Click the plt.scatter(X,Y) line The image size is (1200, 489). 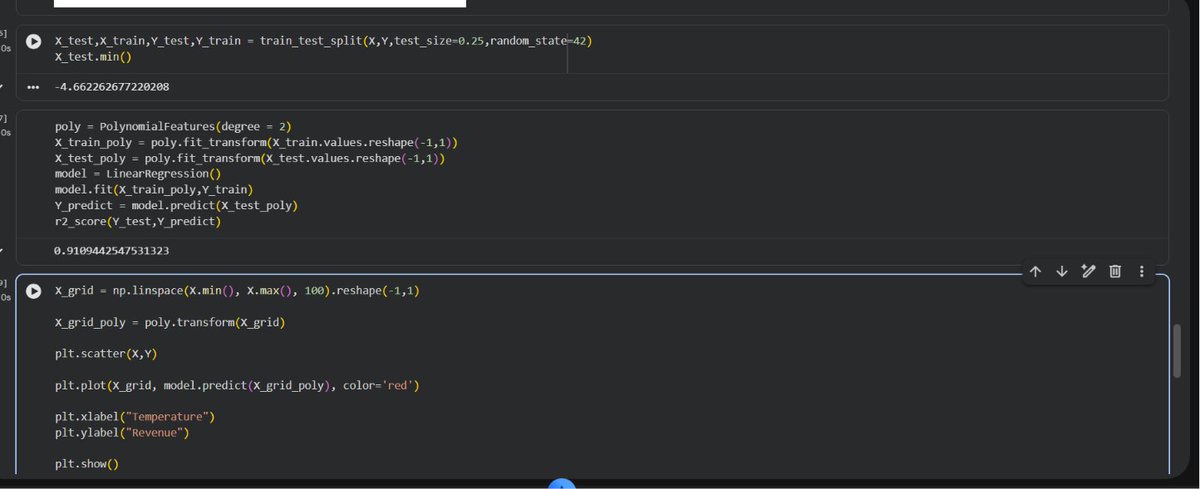coord(106,354)
